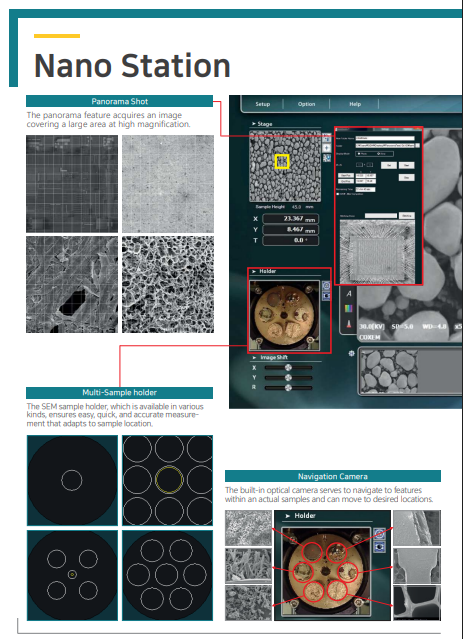Collapse the Image Shift panel arrow
The width and height of the screenshot is (463, 639).
pos(254,357)
